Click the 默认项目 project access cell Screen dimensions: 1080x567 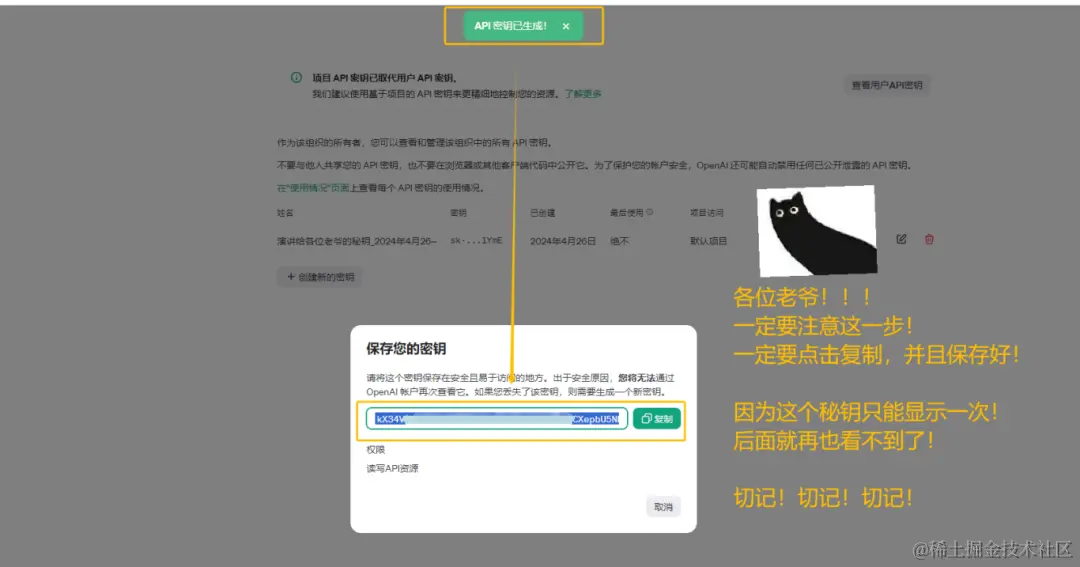pos(708,241)
